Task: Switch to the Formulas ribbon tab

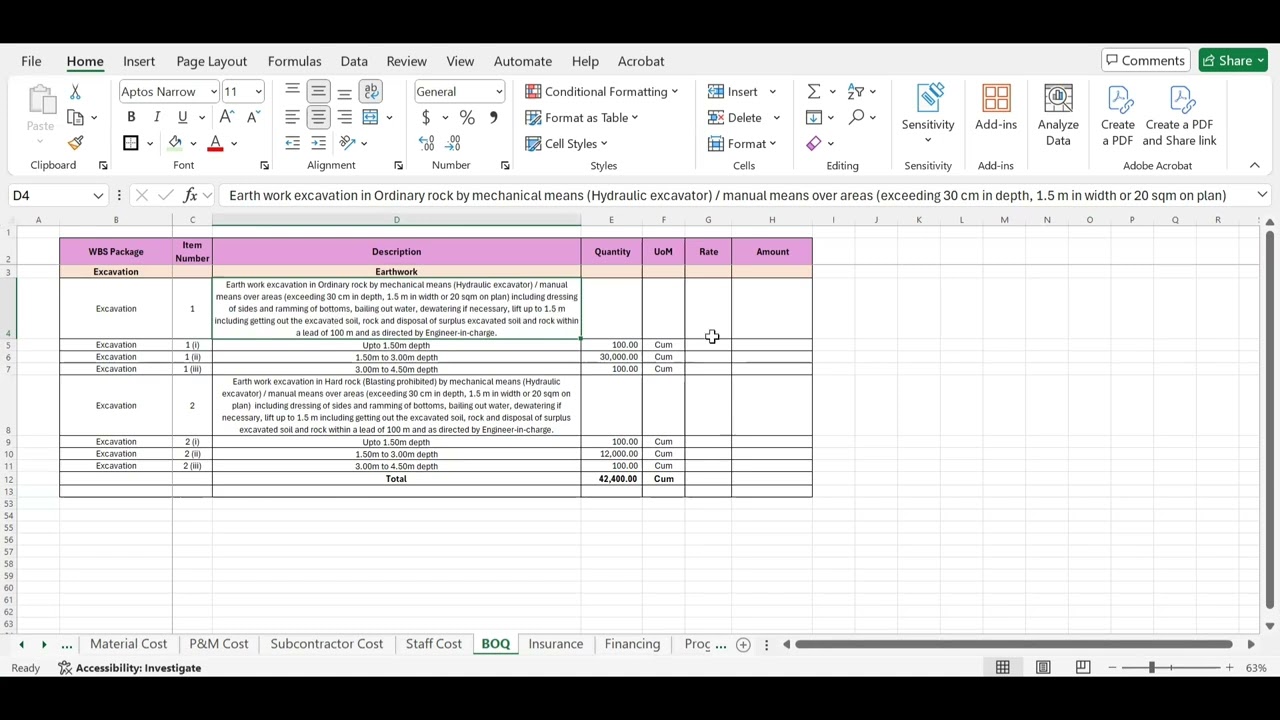Action: click(x=294, y=61)
